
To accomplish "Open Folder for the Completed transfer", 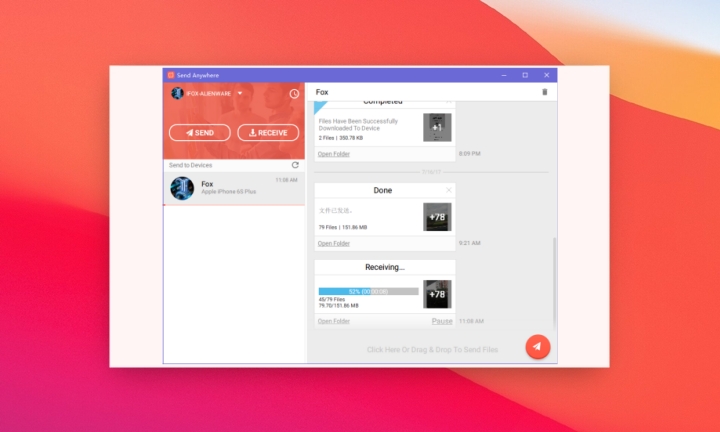I will tap(334, 154).
